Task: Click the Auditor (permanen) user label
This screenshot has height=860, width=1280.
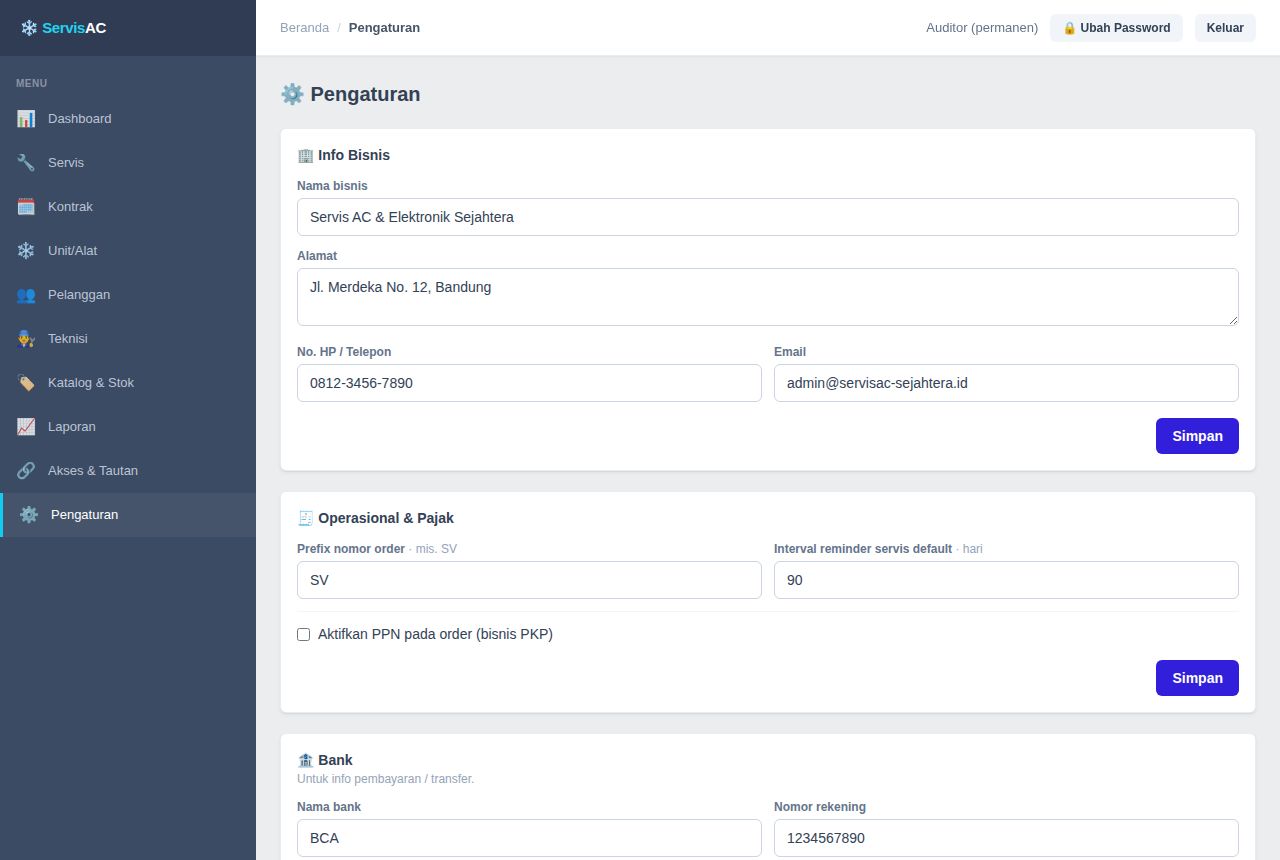Action: point(982,28)
